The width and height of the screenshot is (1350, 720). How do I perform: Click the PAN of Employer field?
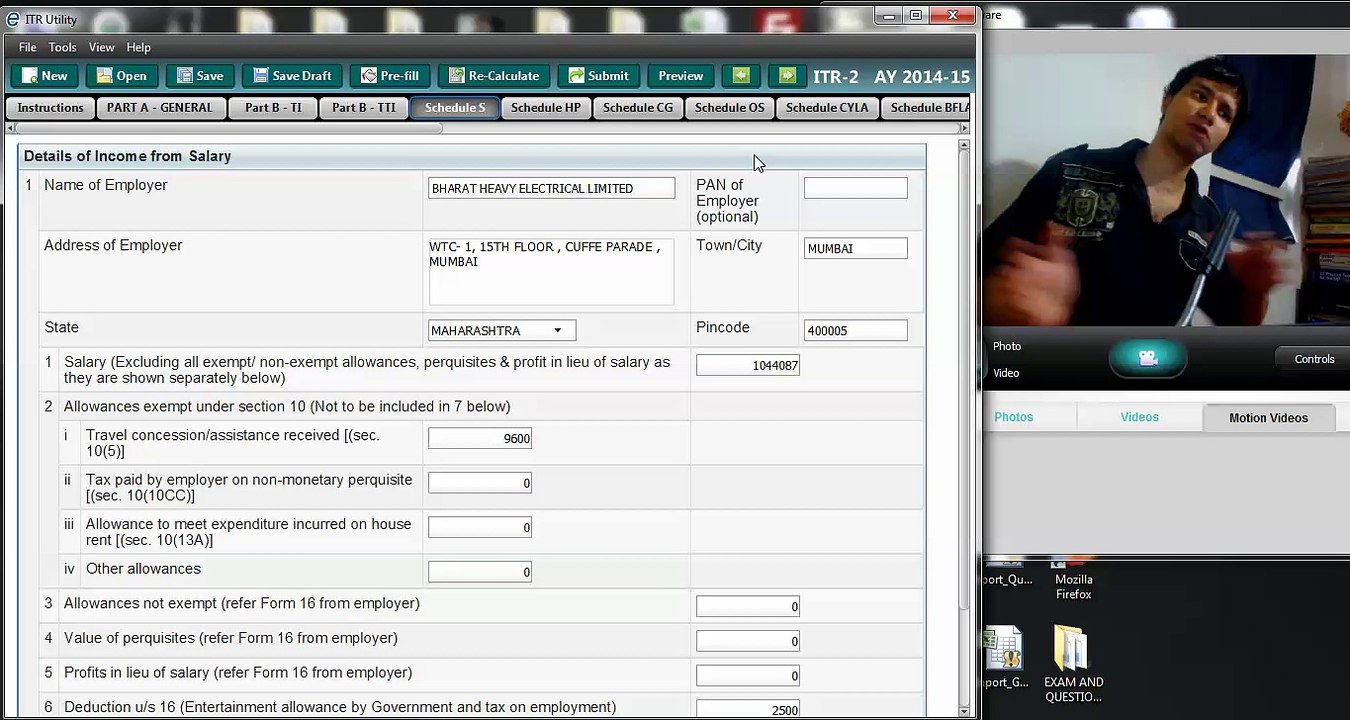click(x=855, y=188)
